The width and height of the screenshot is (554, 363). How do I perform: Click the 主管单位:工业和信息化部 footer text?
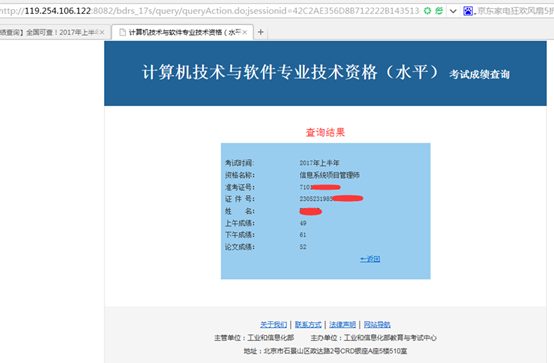tap(254, 338)
